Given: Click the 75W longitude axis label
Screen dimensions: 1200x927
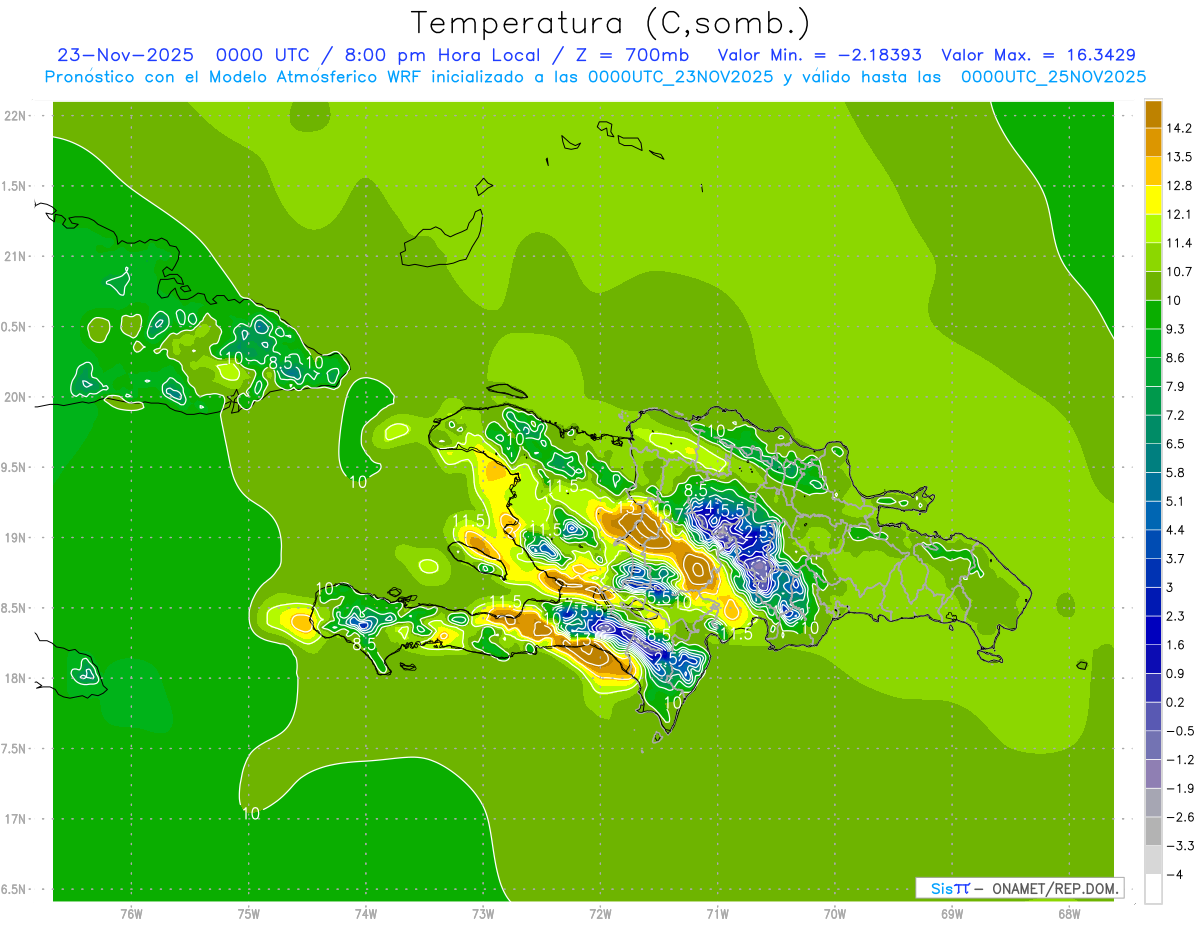Looking at the screenshot, I should (x=249, y=914).
